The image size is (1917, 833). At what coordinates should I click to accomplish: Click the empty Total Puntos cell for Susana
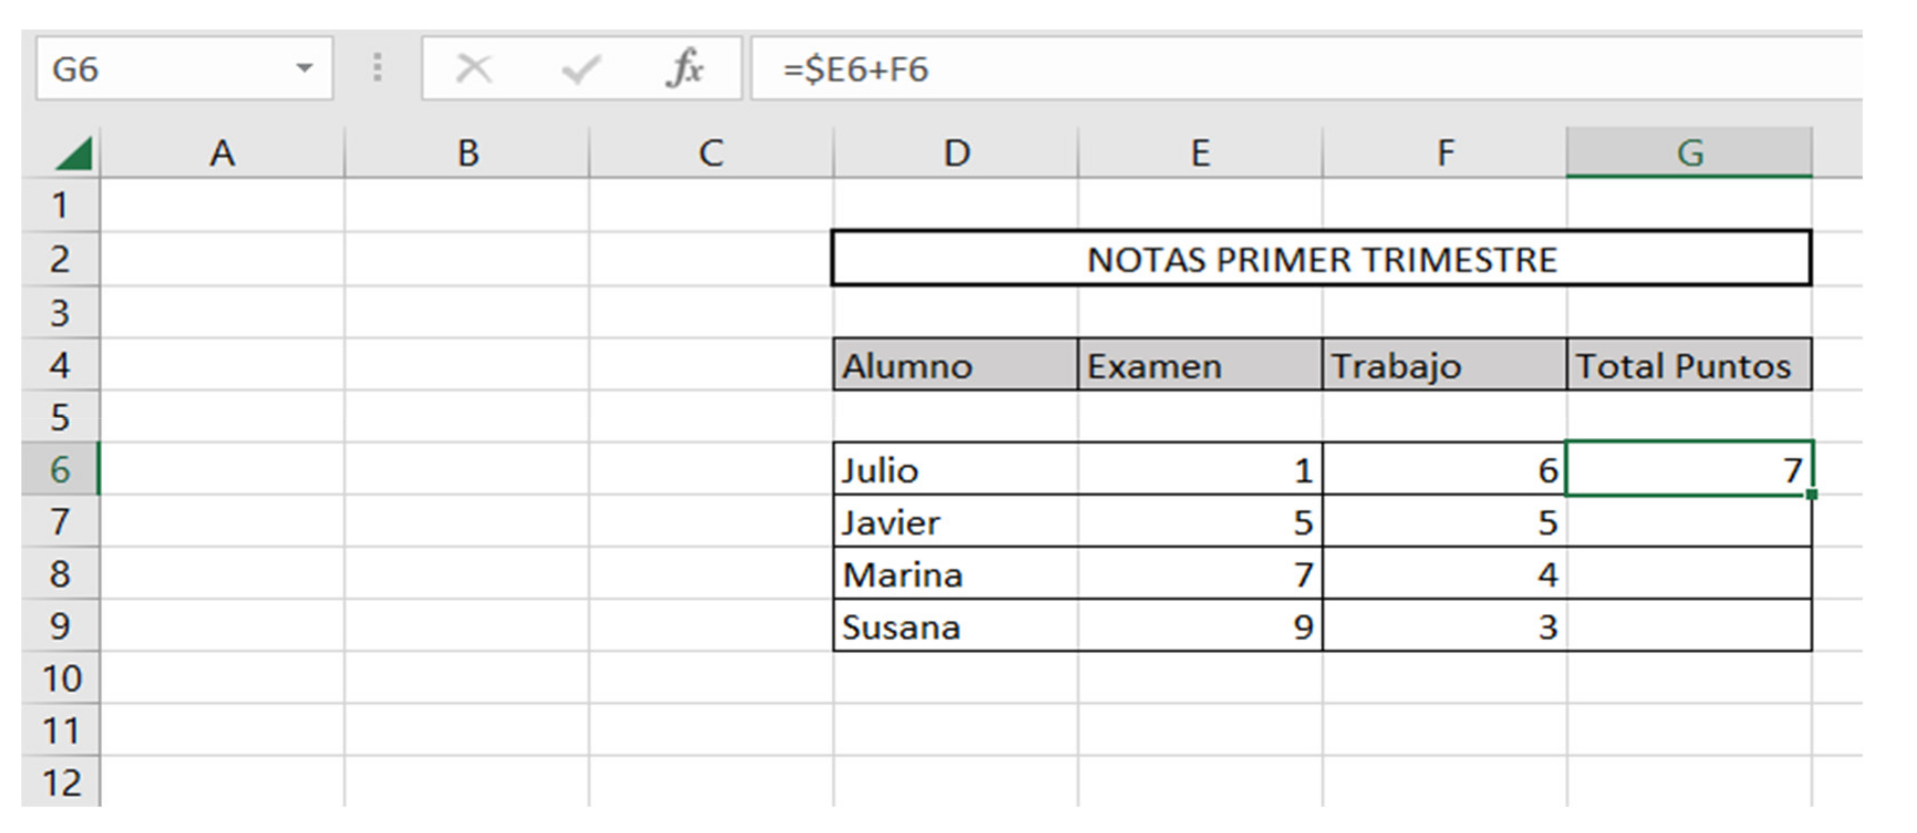1688,626
